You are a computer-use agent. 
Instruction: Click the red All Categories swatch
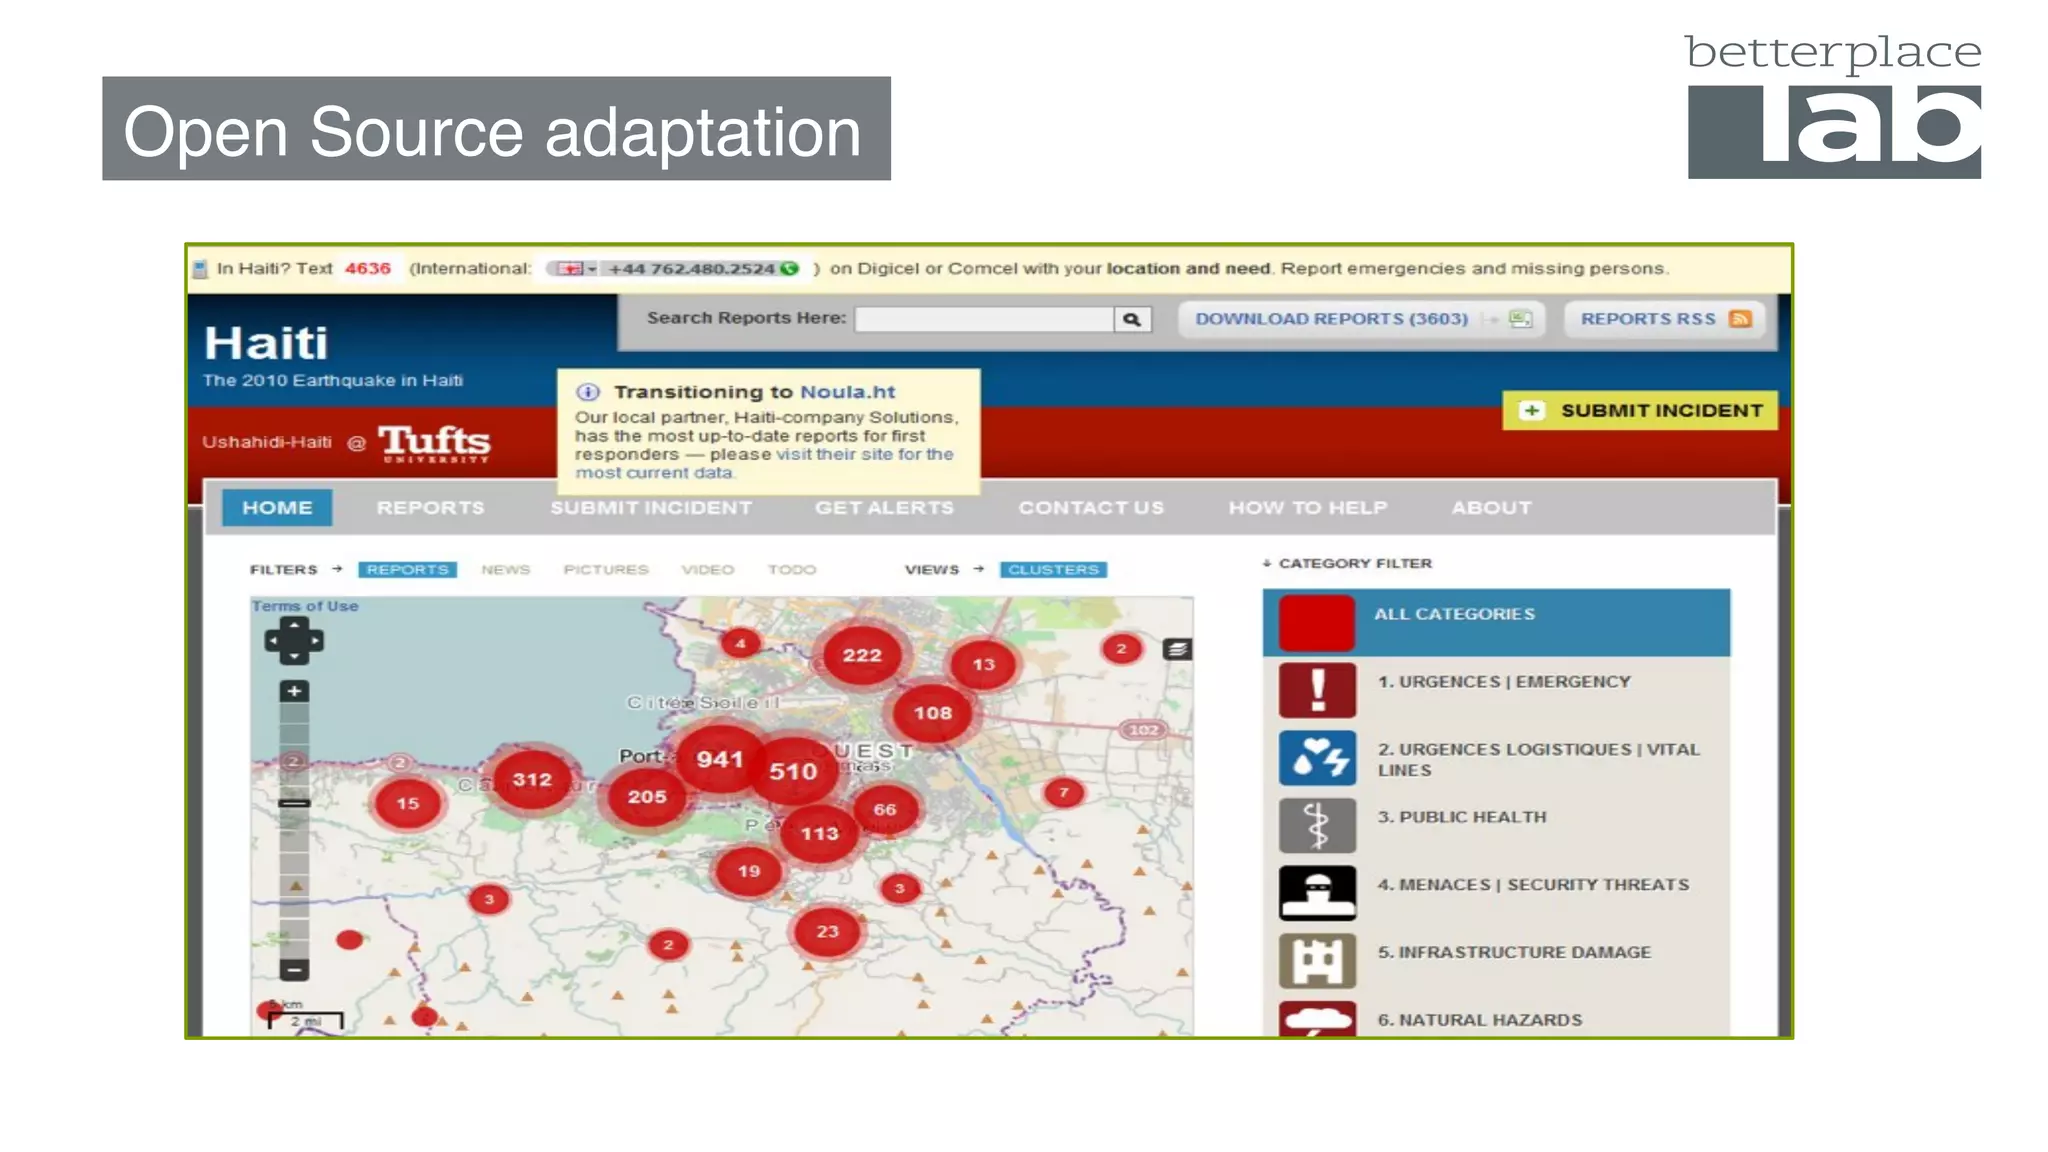1317,622
